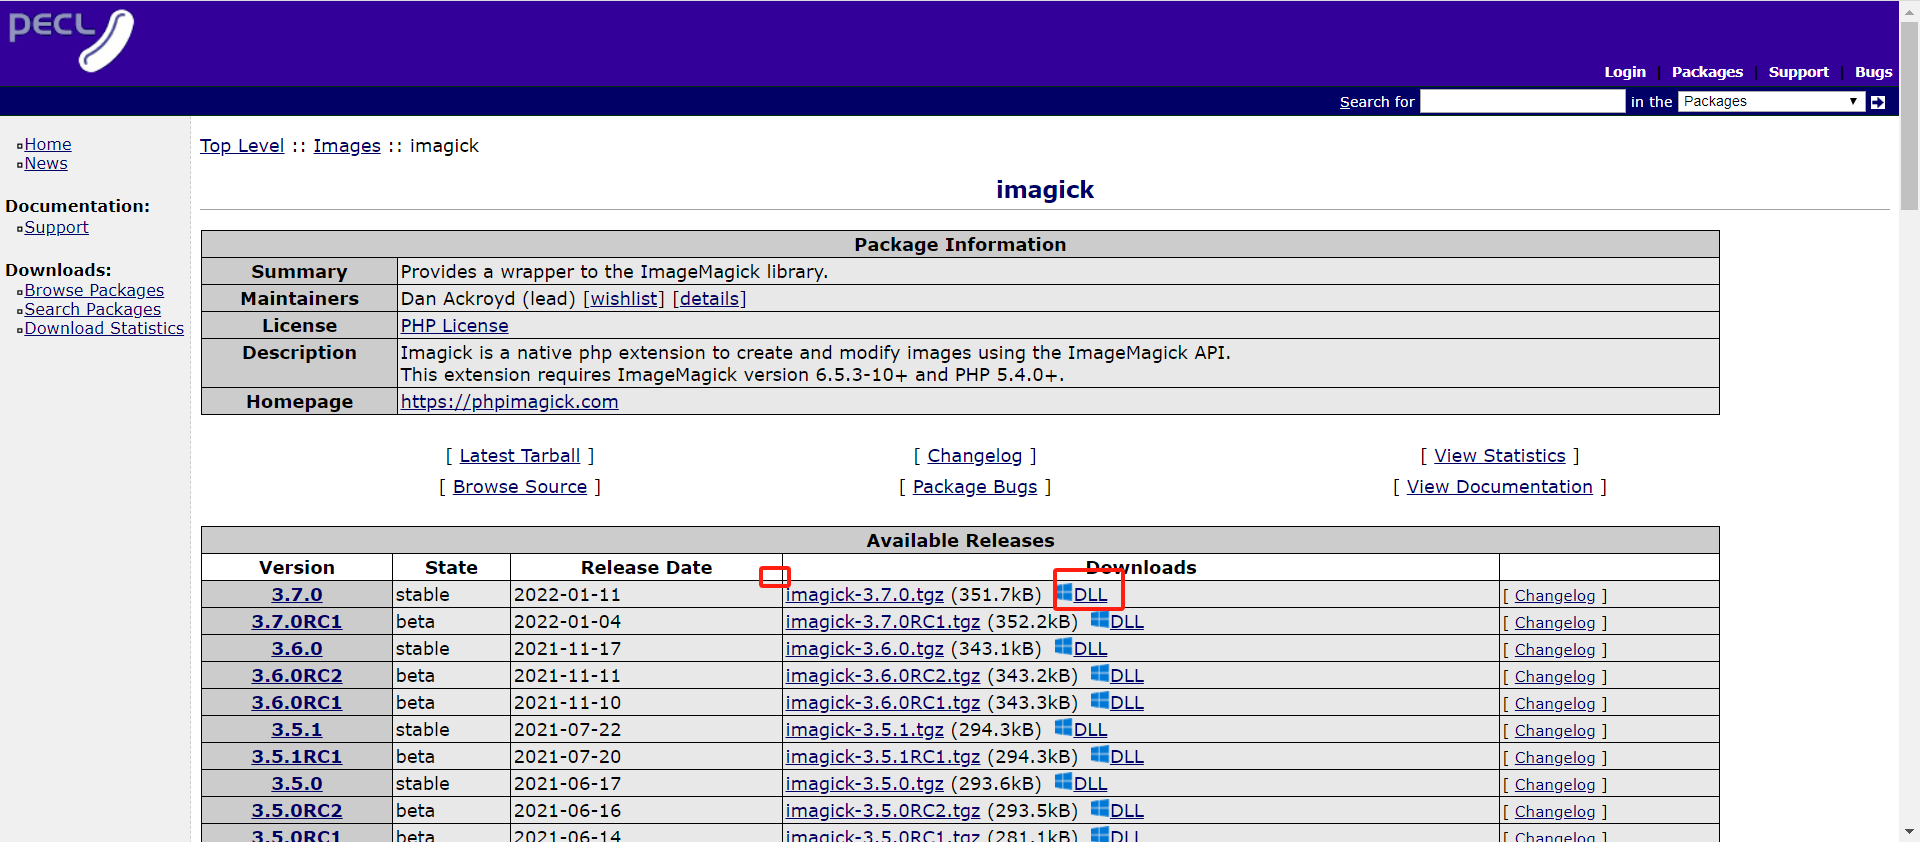Open the View Statistics link
Screen dimensions: 1920x842
click(1500, 456)
